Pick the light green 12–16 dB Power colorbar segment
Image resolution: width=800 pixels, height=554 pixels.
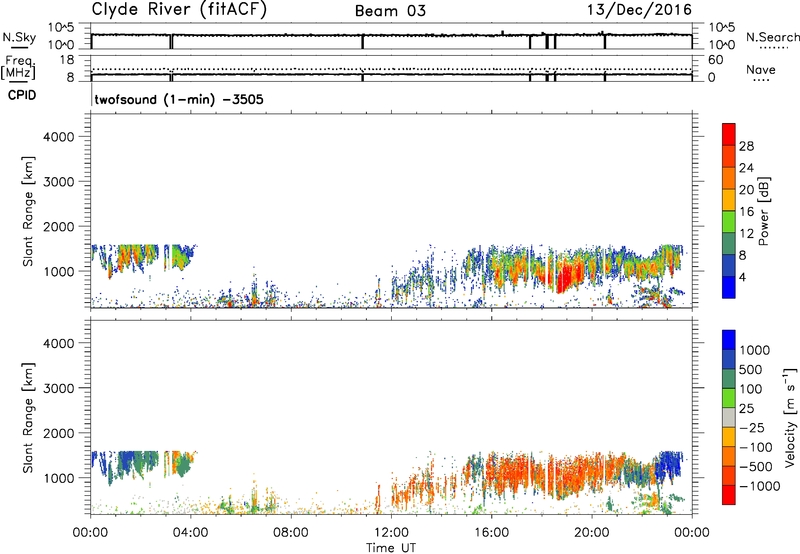729,222
